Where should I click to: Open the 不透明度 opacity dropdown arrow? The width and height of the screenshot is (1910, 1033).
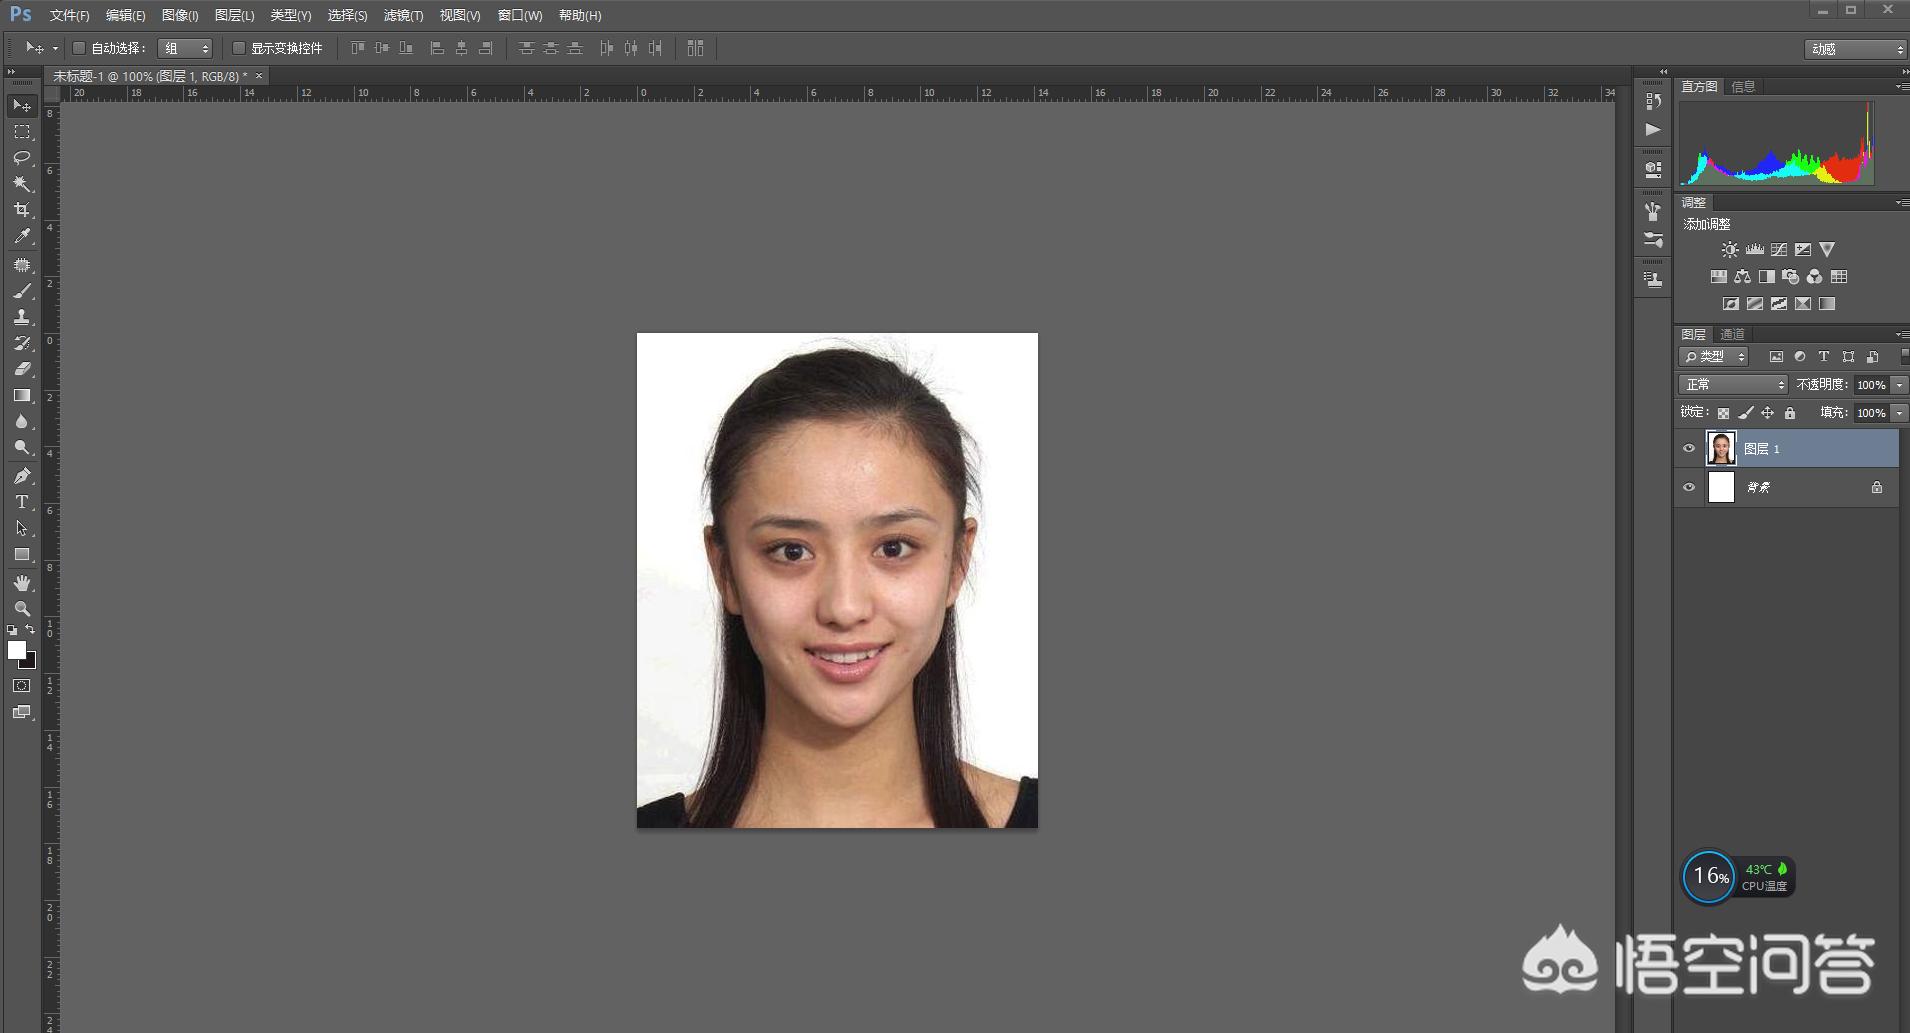click(x=1899, y=385)
